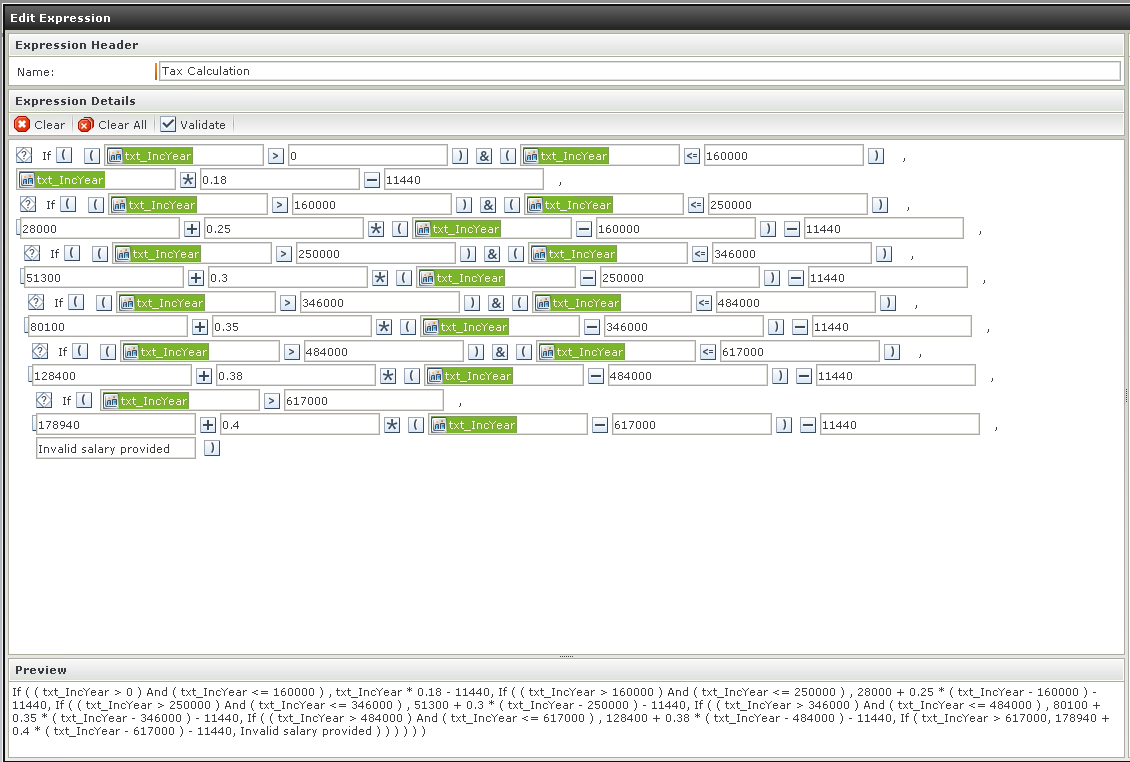Click the greater-than operator before value 0

(275, 155)
